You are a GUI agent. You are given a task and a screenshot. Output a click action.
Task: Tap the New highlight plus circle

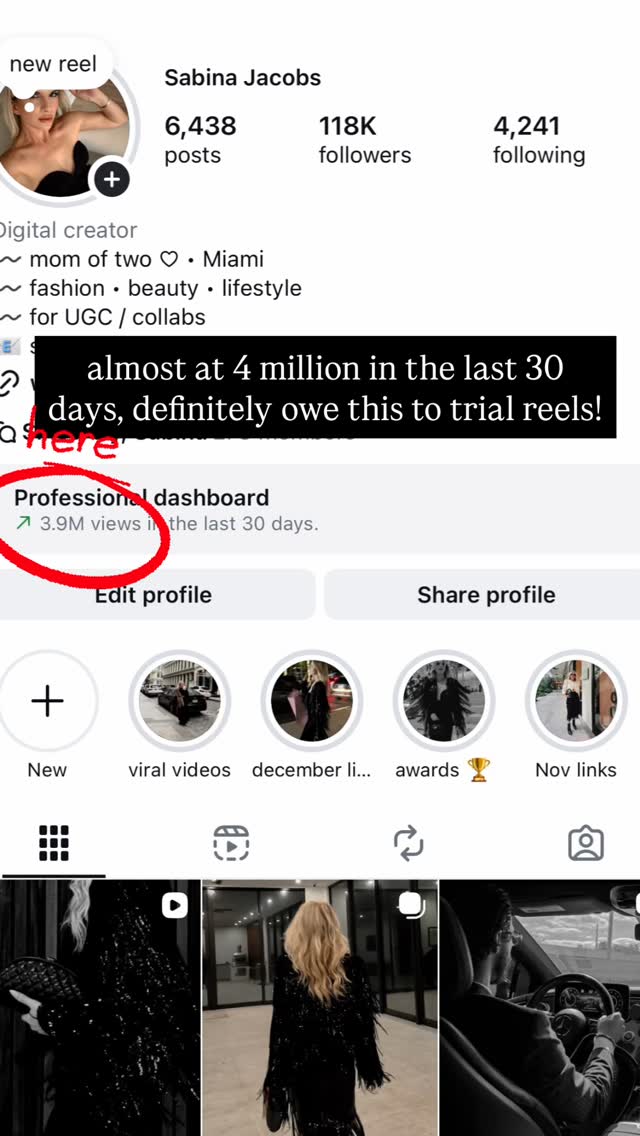(x=47, y=701)
